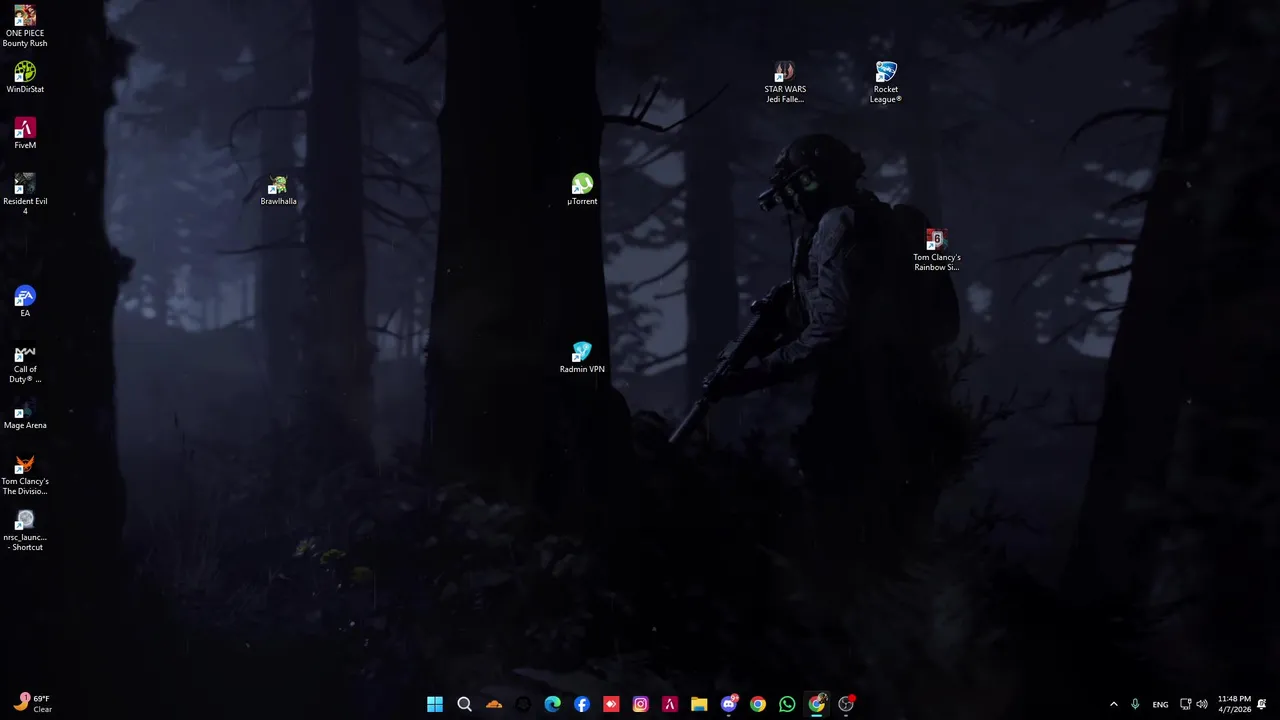The image size is (1280, 720).
Task: Open the red AnyDesk taskbar icon
Action: tap(611, 704)
